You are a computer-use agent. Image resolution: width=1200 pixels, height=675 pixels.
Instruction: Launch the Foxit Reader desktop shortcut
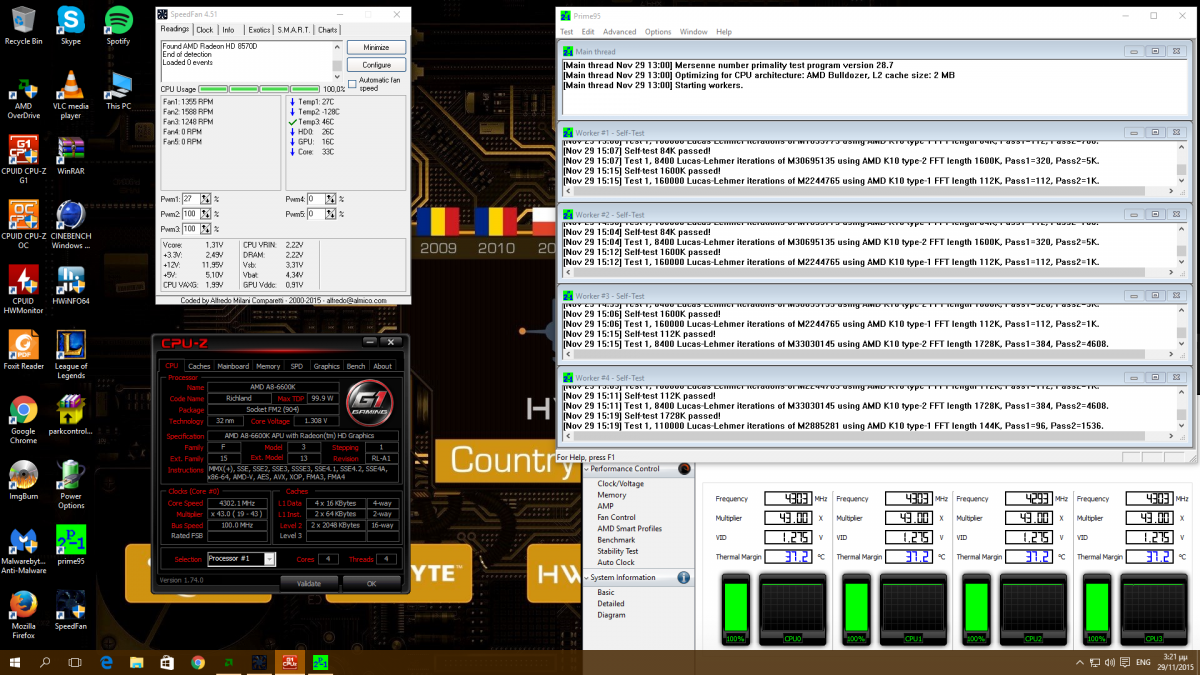23,351
